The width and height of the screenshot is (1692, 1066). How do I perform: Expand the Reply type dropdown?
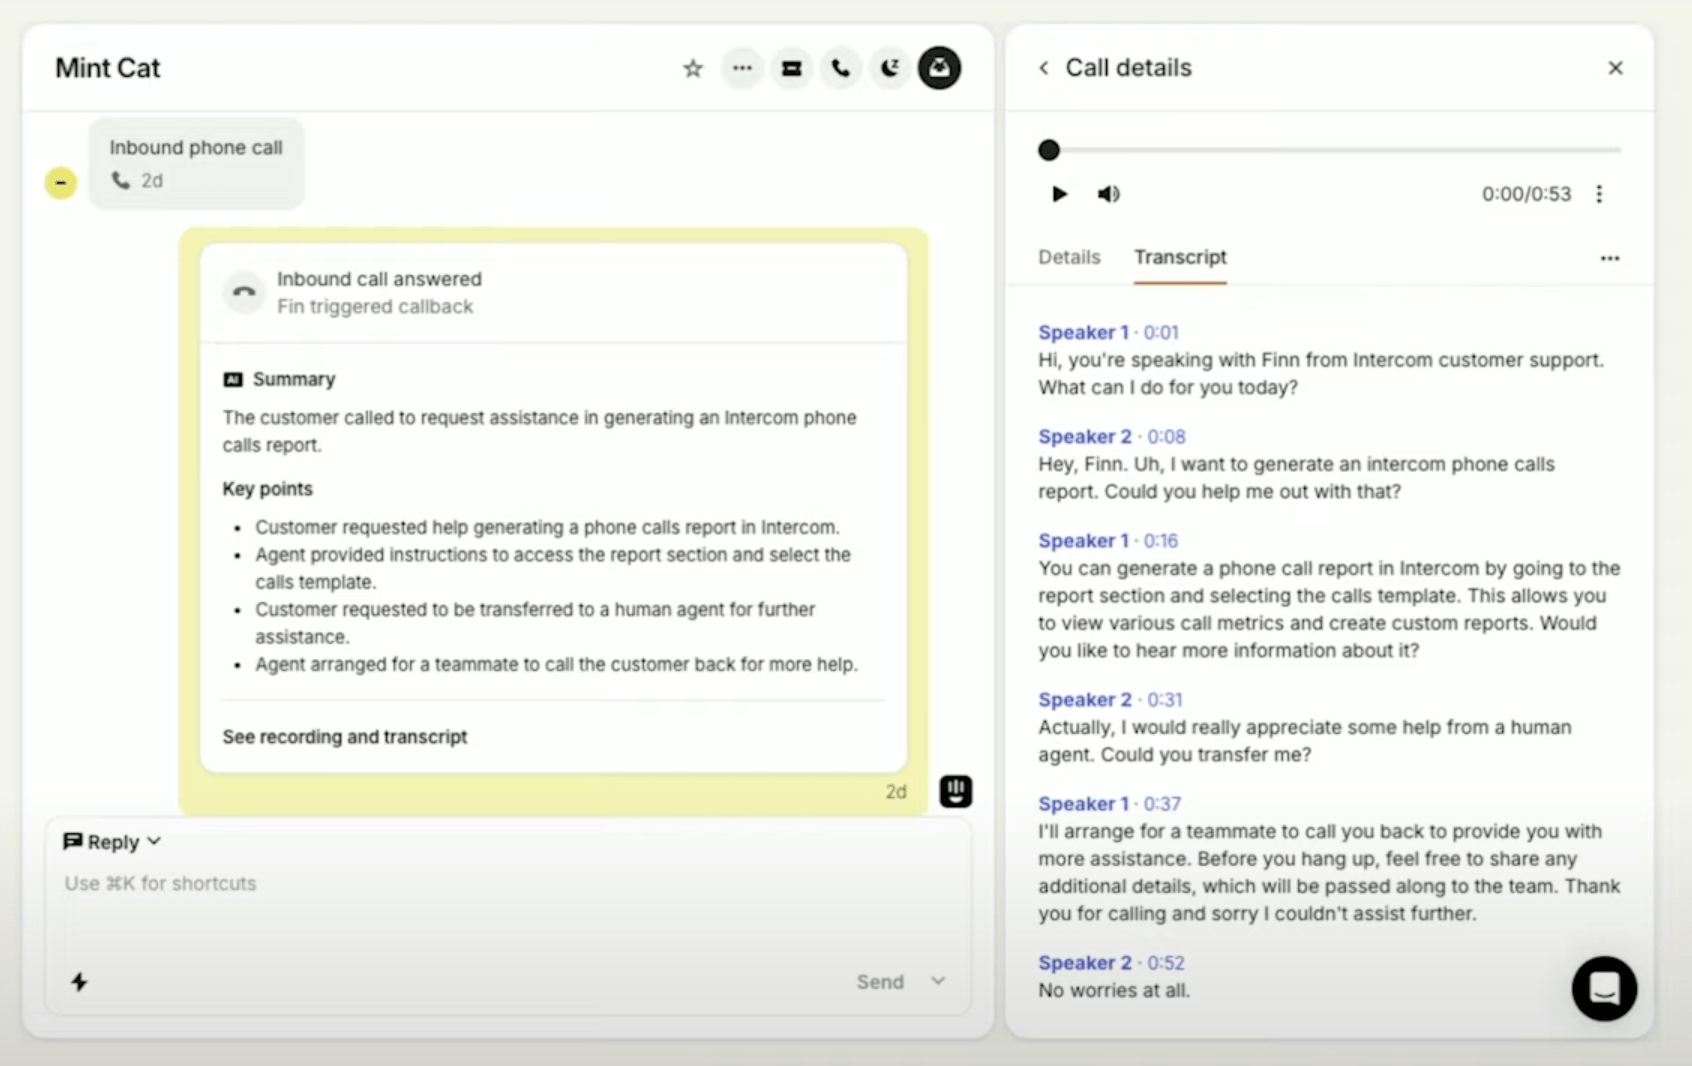pos(112,842)
